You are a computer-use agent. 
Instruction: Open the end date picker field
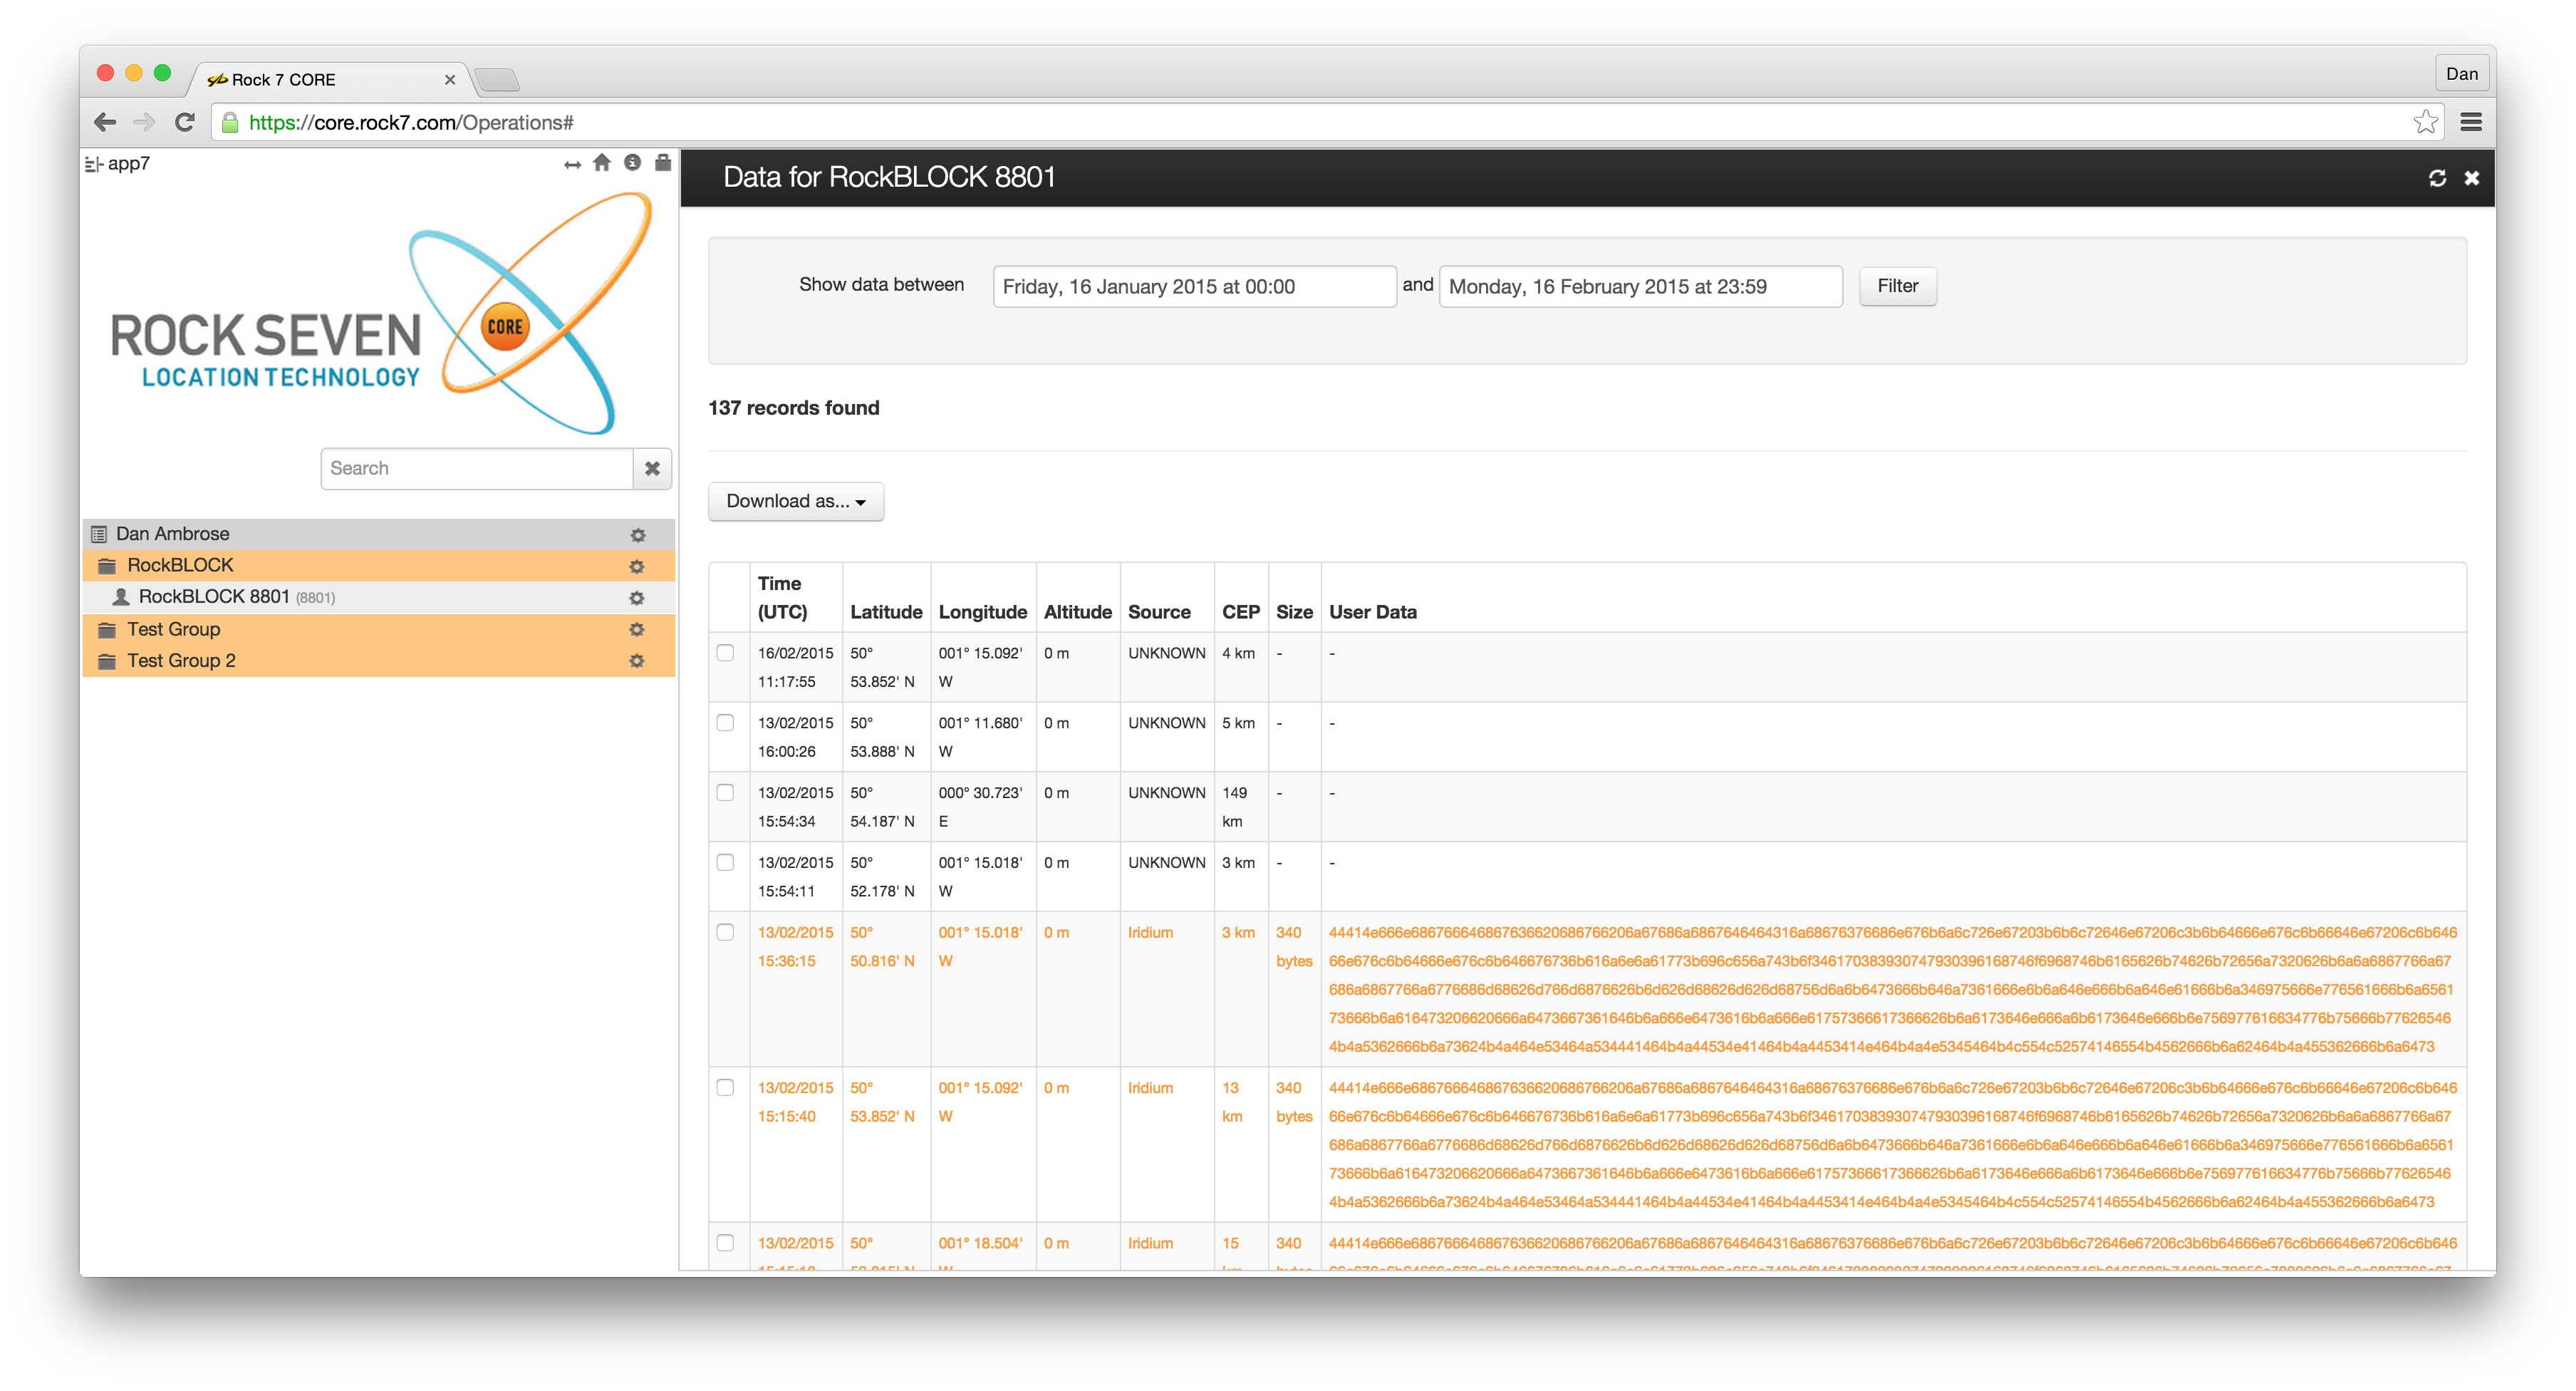[1640, 287]
